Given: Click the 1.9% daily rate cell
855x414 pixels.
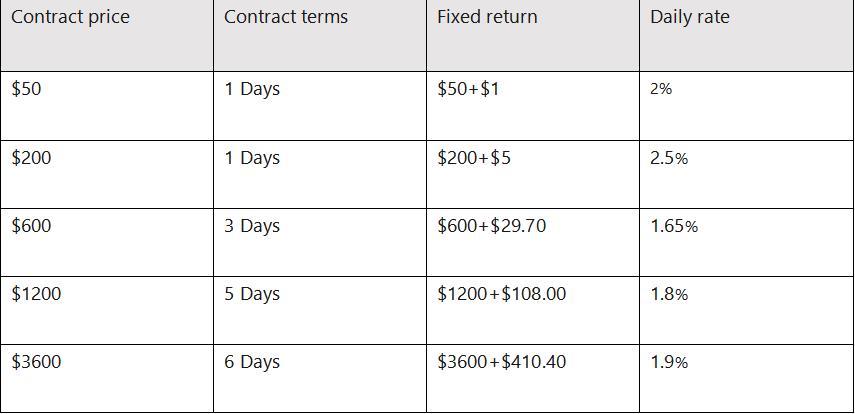Looking at the screenshot, I should [x=669, y=362].
